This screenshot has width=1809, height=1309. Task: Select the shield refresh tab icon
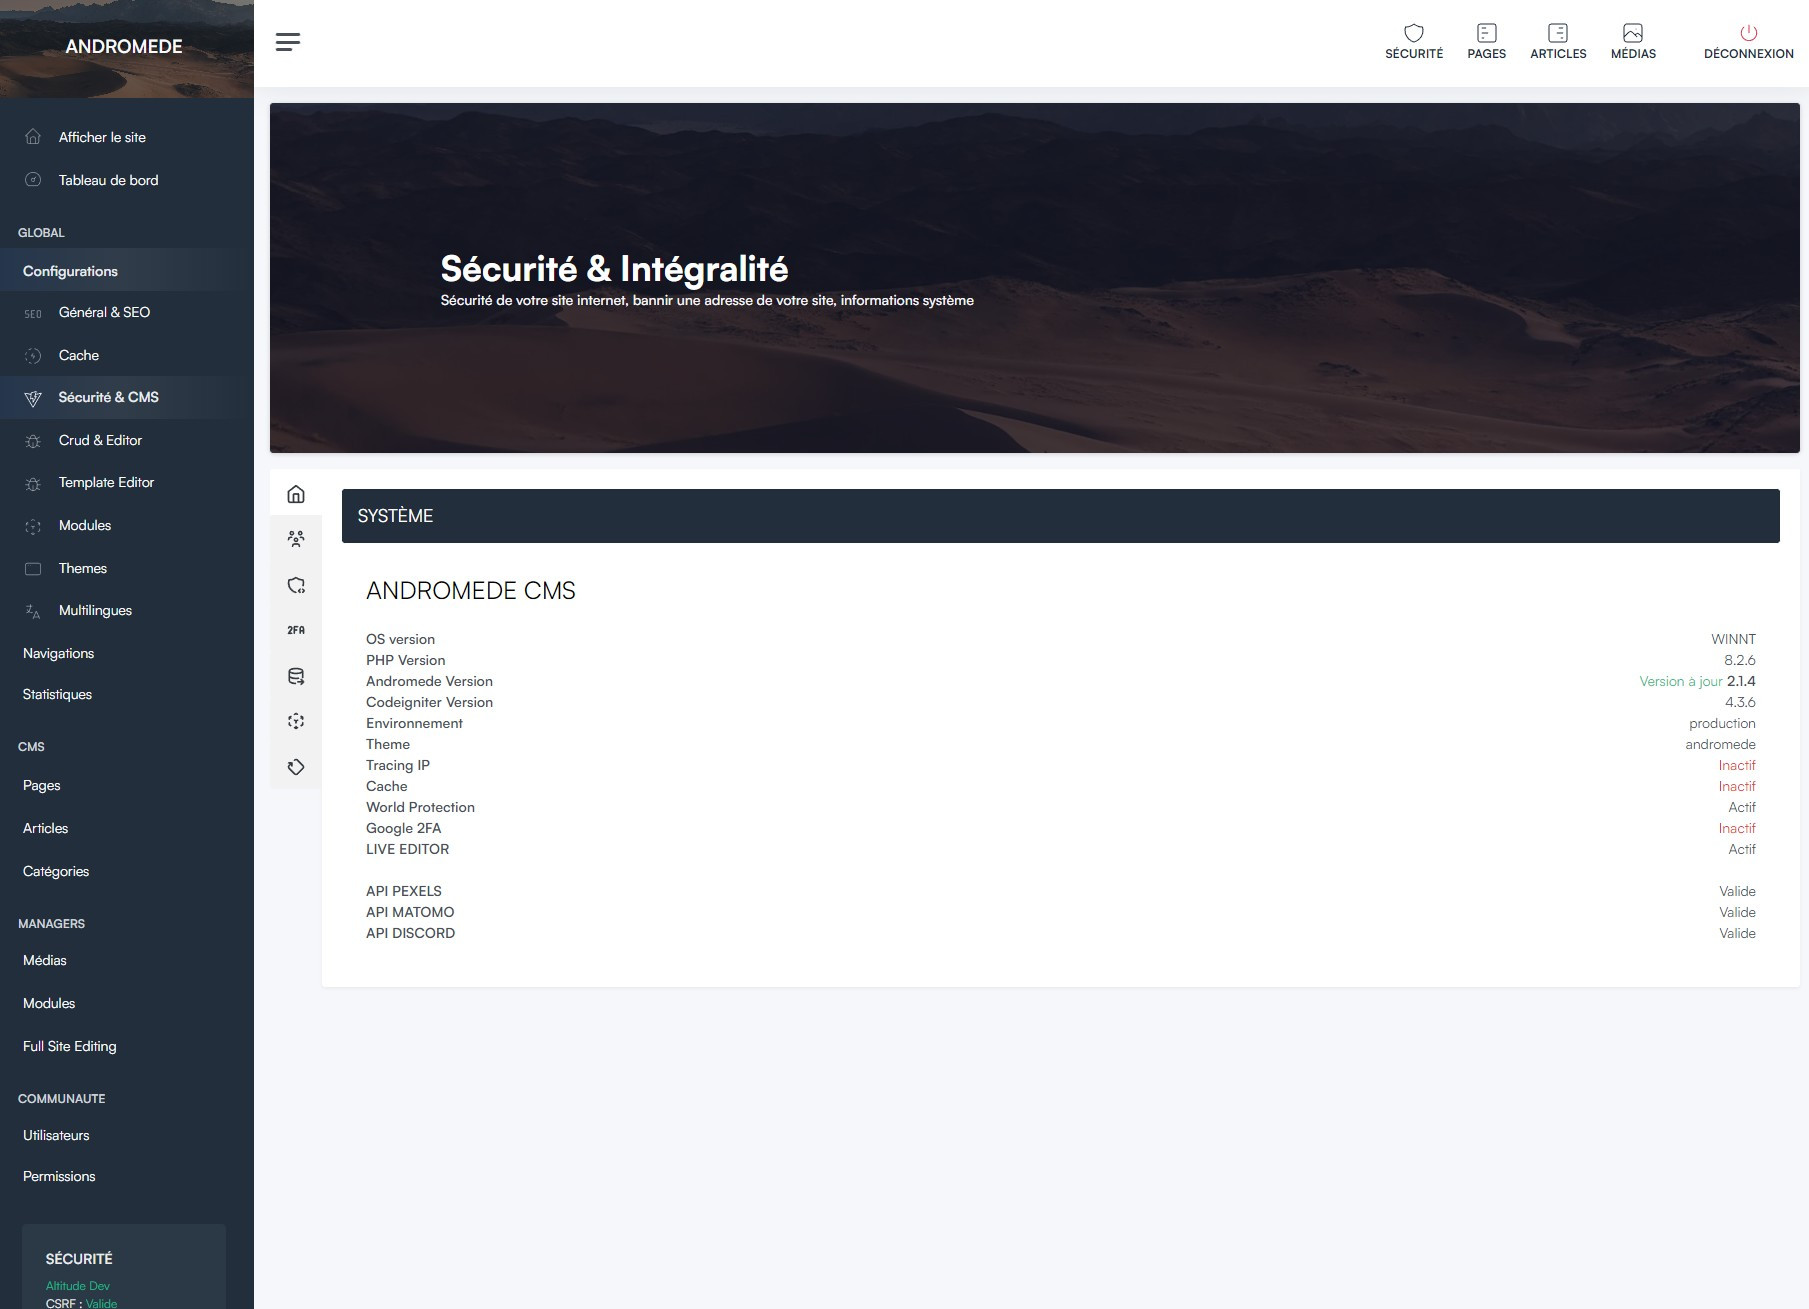(296, 585)
